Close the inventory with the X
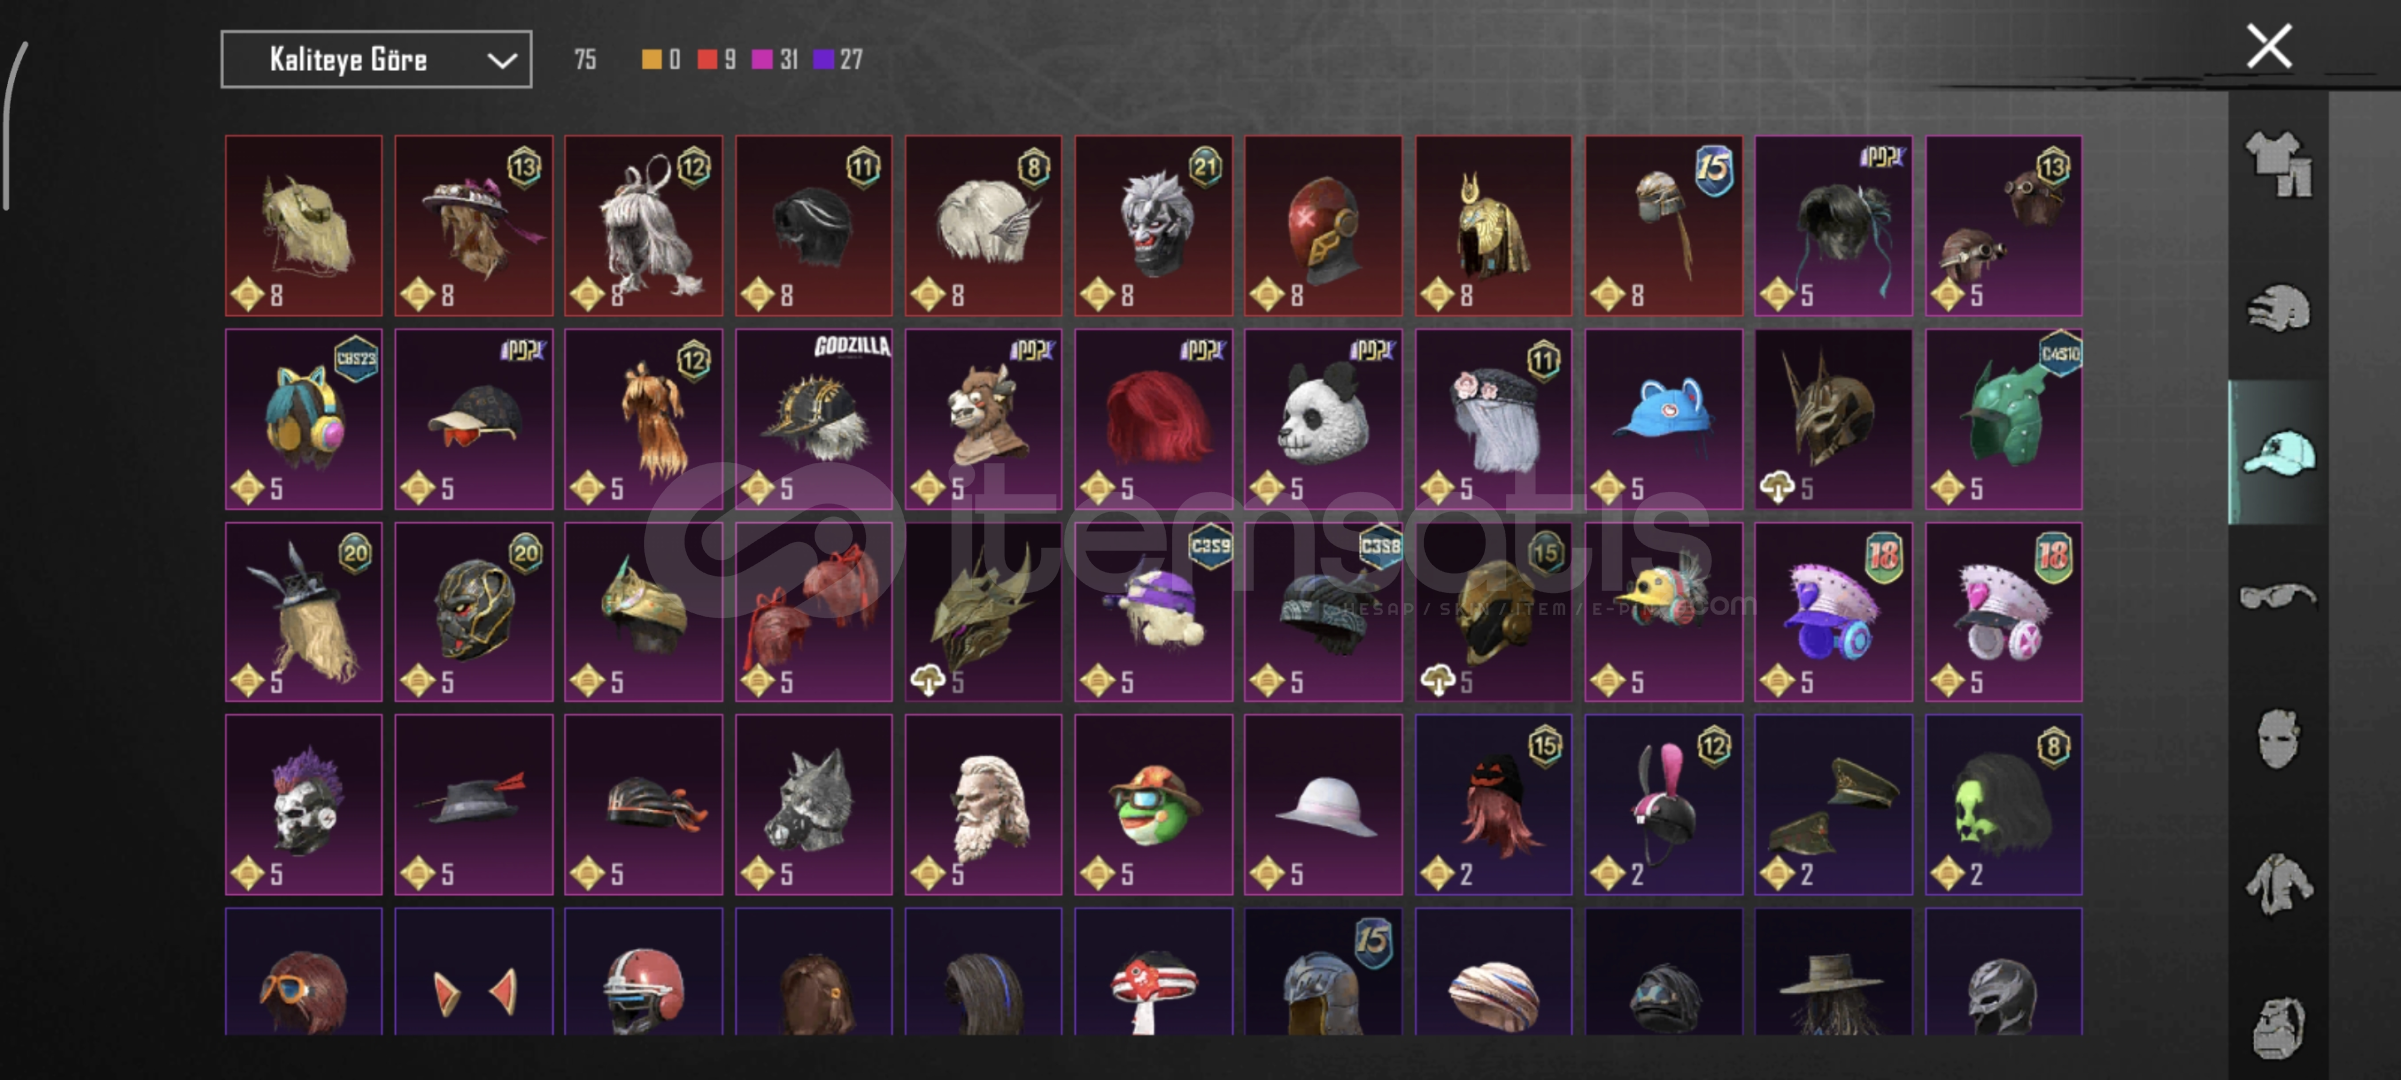The width and height of the screenshot is (2401, 1080). coord(2269,46)
